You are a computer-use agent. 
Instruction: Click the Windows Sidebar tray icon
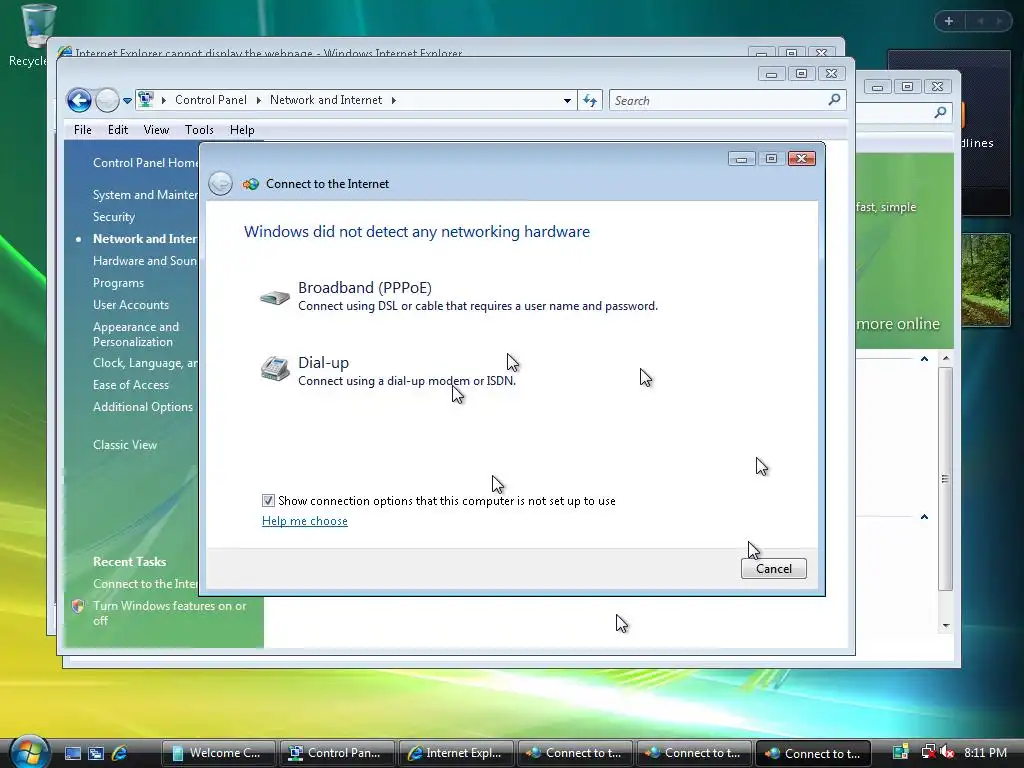tap(901, 752)
